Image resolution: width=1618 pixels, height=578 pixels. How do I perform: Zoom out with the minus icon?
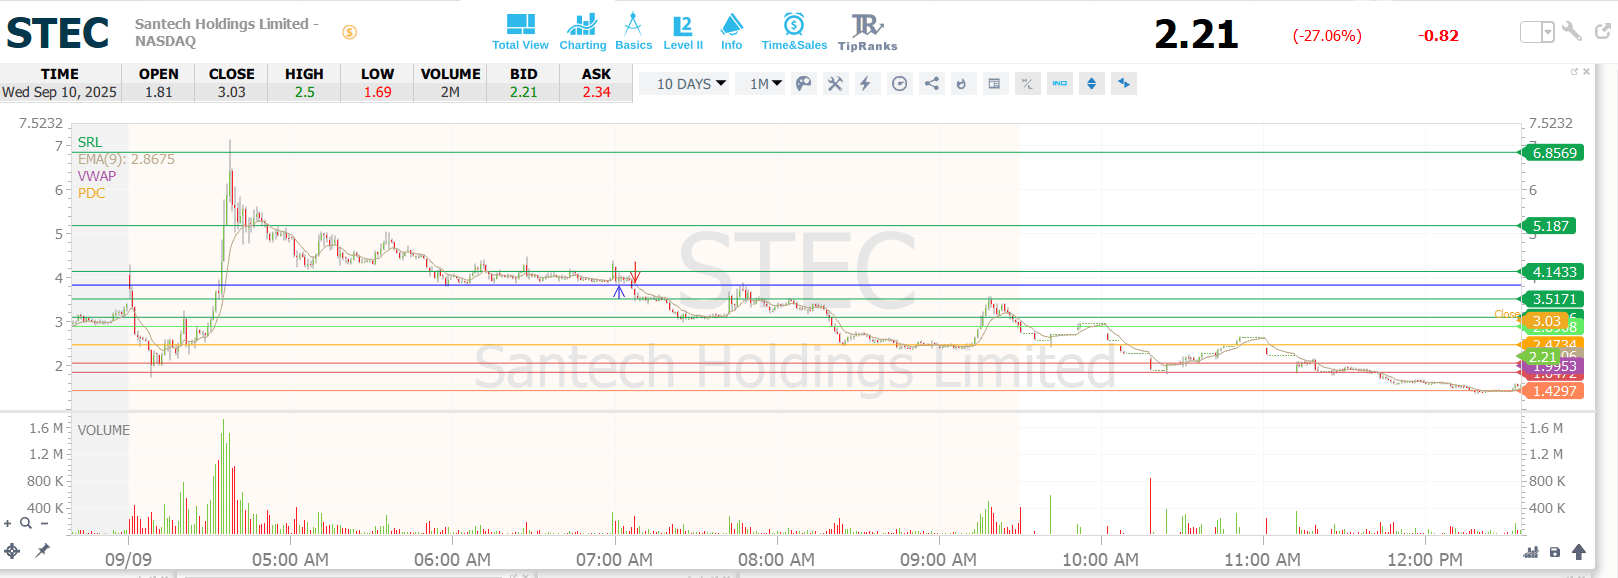click(x=44, y=523)
